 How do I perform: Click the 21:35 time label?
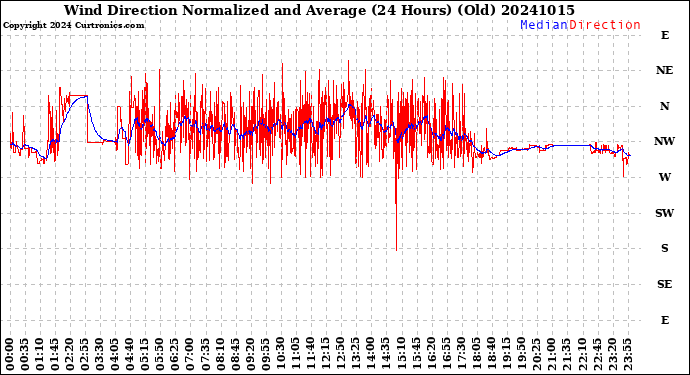(566, 354)
